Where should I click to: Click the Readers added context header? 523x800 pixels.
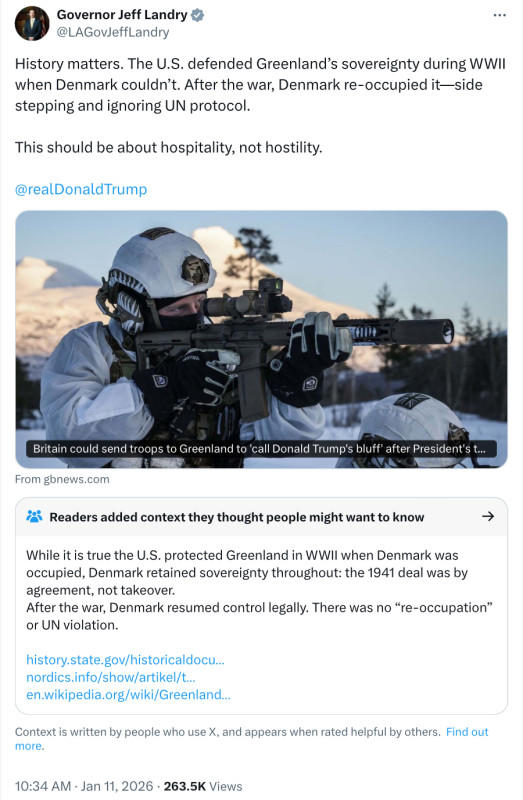point(237,517)
